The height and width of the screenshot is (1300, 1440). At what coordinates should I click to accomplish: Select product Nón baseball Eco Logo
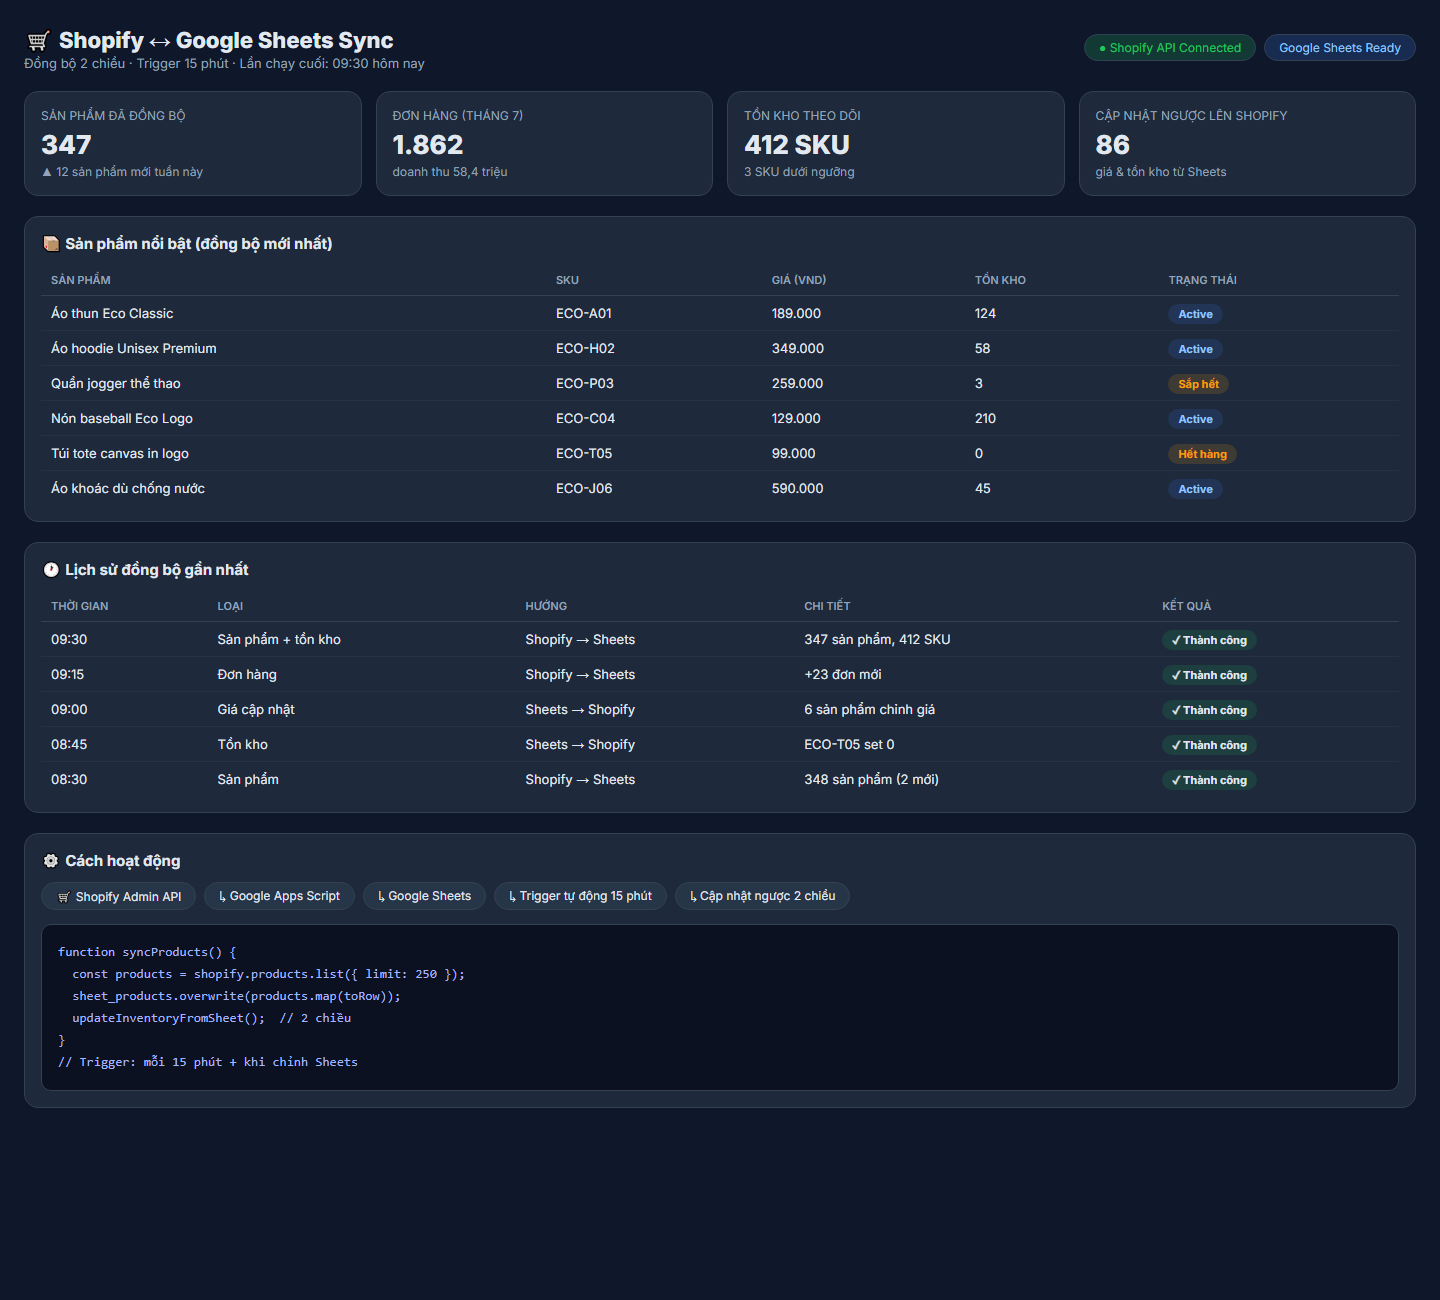tap(122, 419)
